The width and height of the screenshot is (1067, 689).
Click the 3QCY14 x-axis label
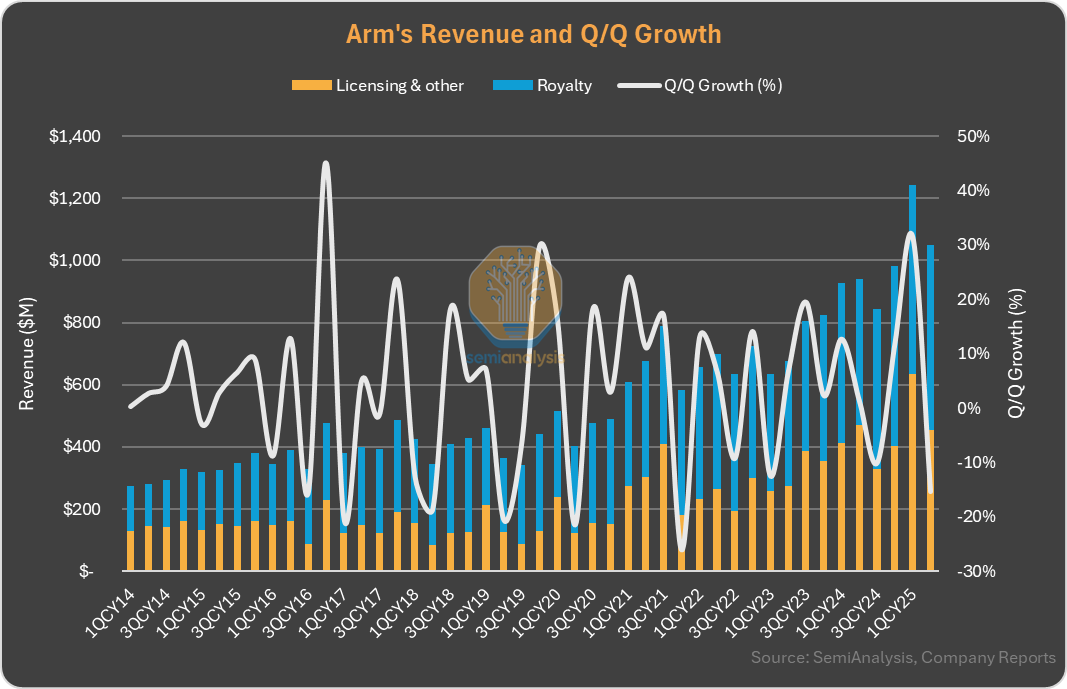click(146, 614)
